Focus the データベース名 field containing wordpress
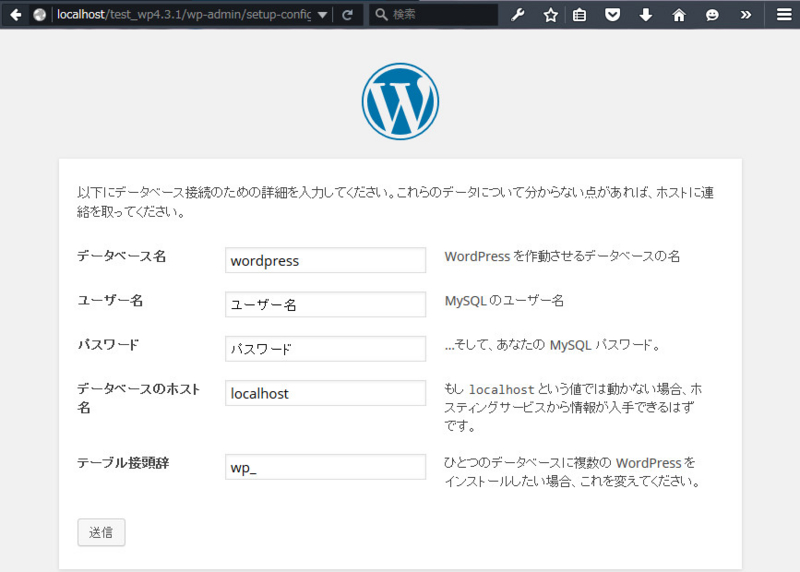The image size is (800, 572). [326, 260]
